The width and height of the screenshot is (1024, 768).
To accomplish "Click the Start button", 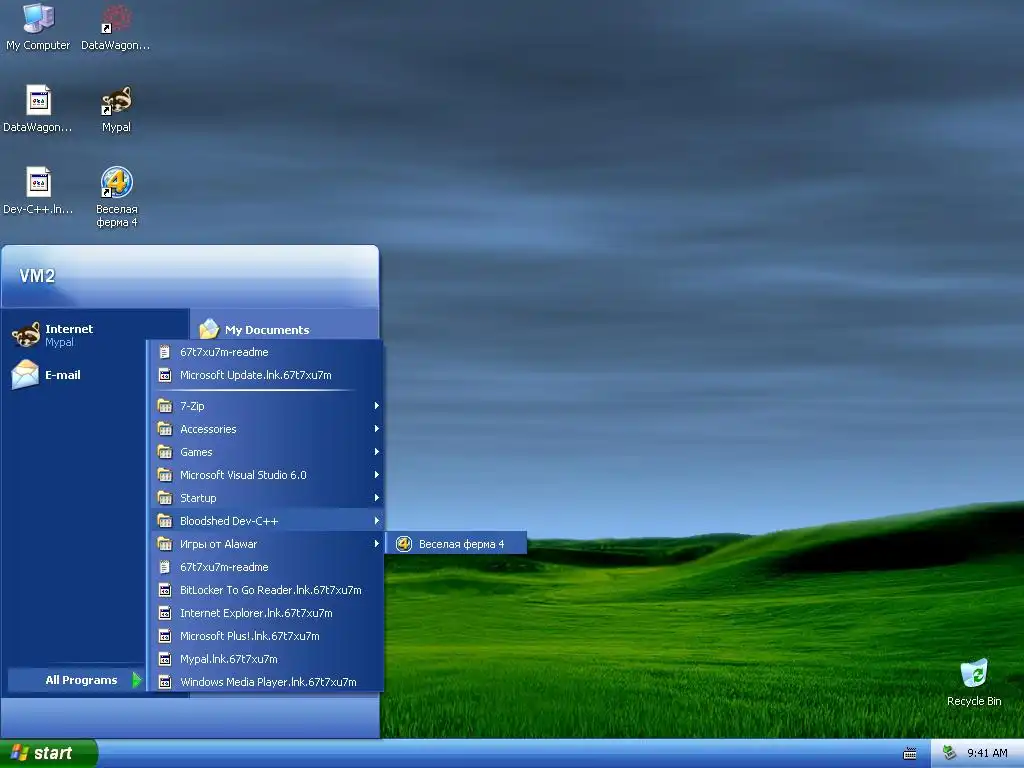I will [x=48, y=753].
